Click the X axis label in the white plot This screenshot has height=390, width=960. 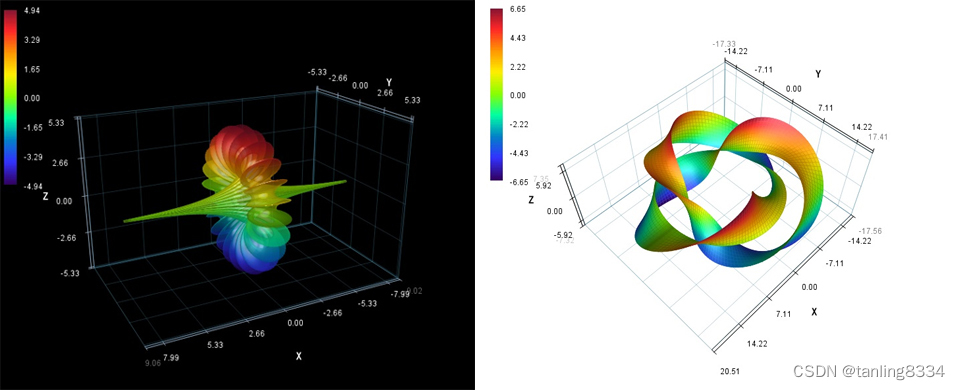[814, 312]
